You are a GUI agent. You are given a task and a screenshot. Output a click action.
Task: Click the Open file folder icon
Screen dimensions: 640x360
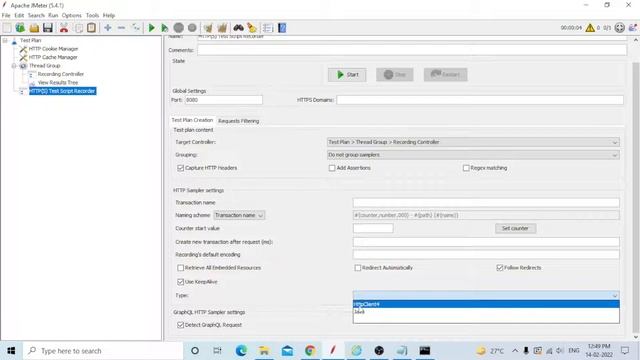click(x=34, y=28)
